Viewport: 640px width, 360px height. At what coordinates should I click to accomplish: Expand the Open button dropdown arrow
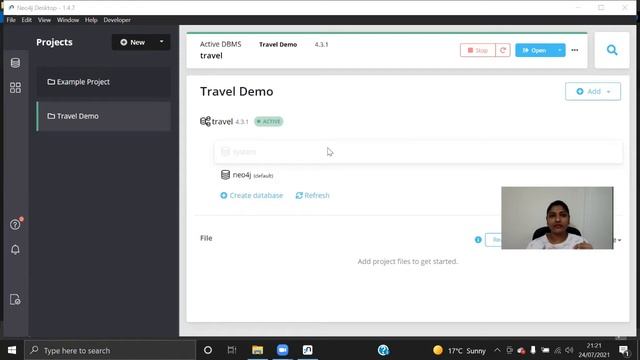pos(559,50)
